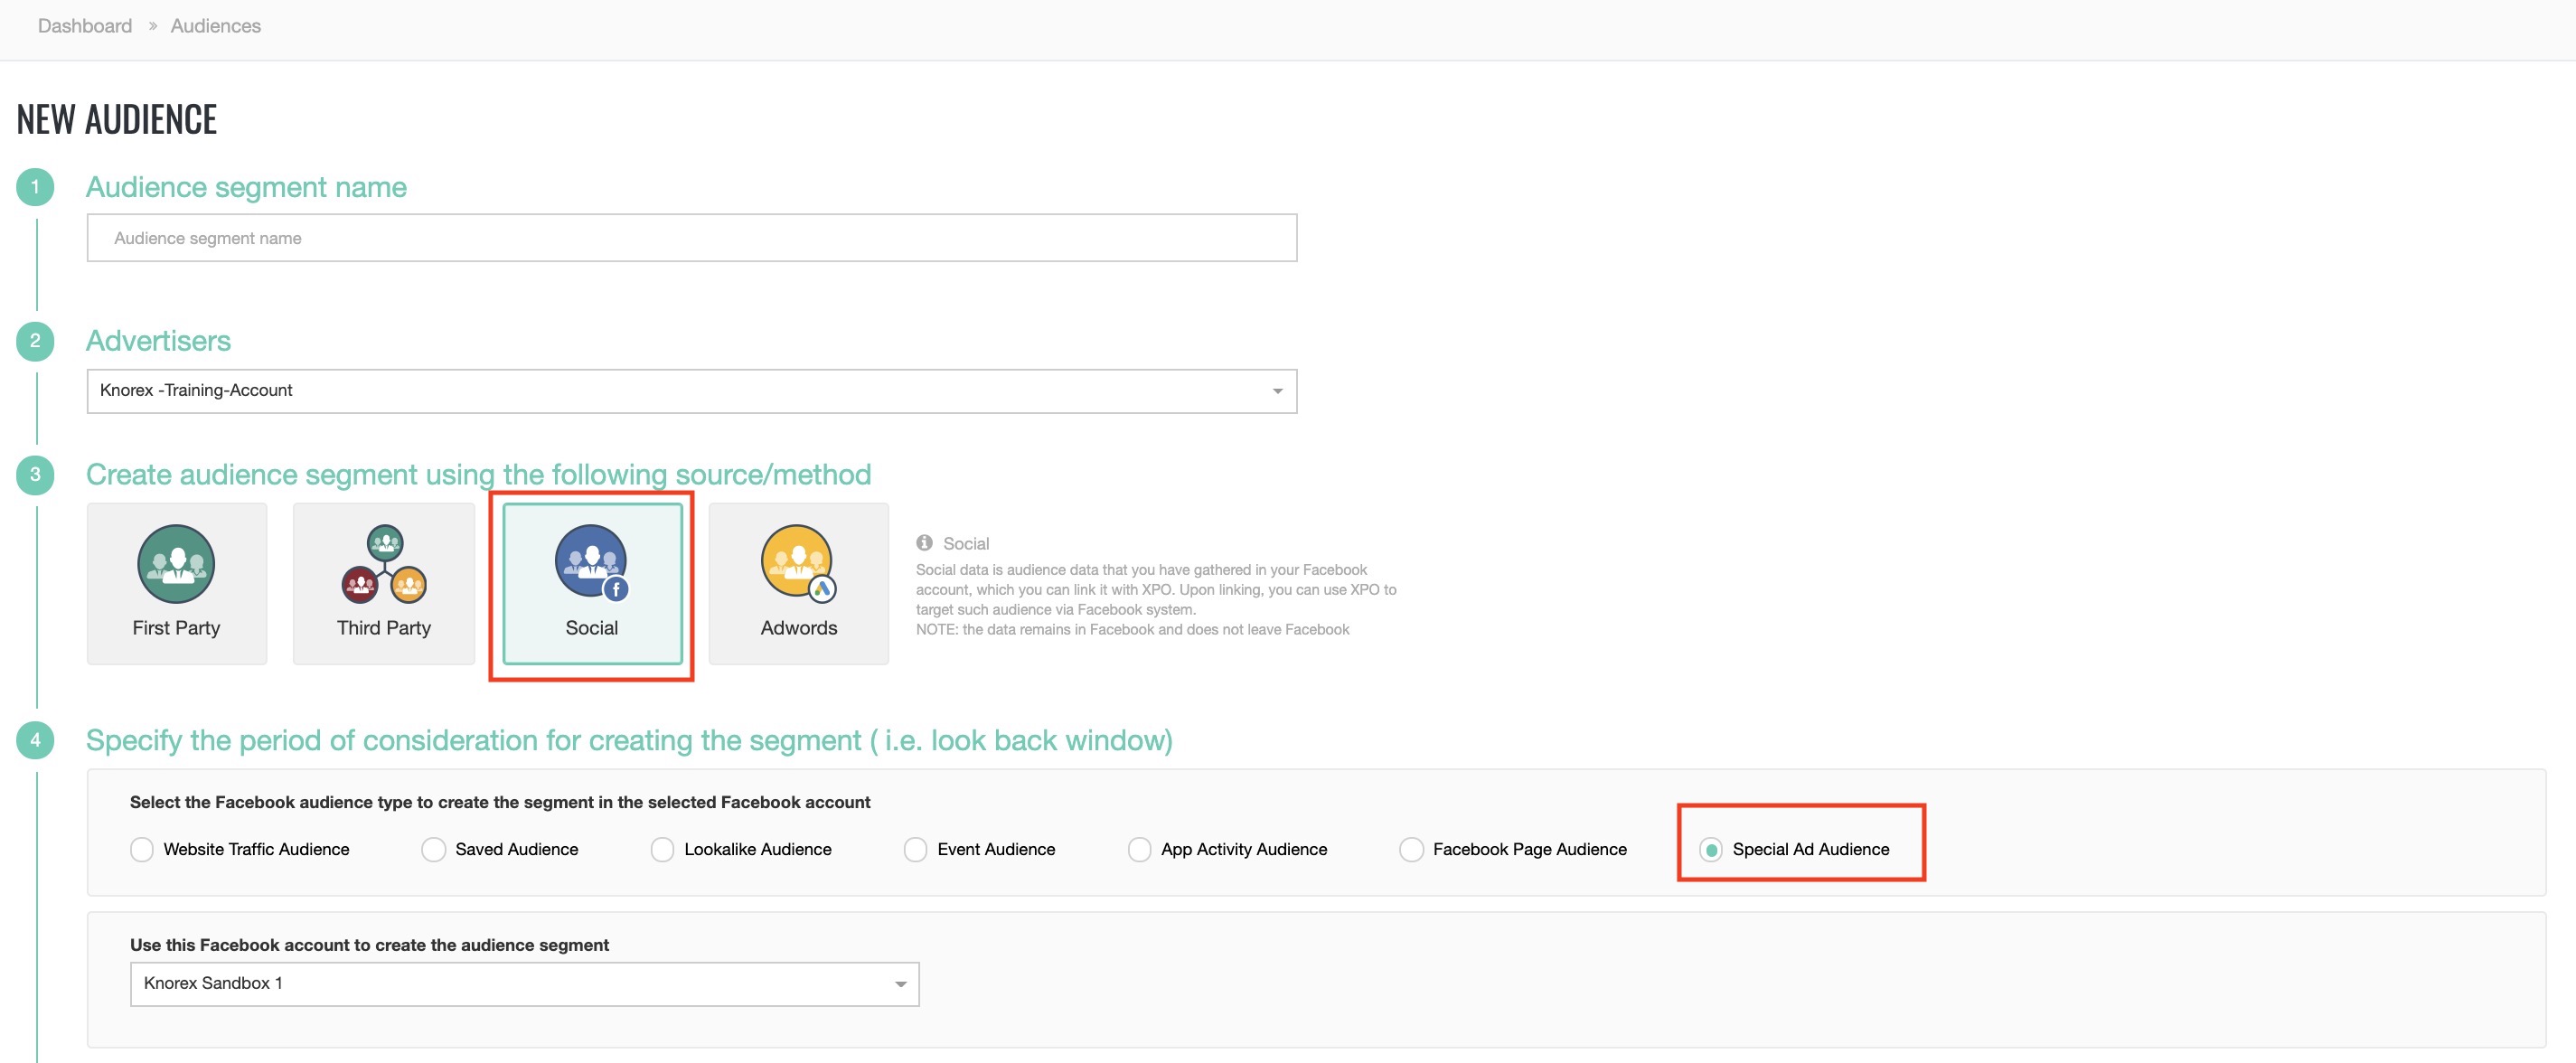Select Website Traffic Audience radio button
This screenshot has height=1063, width=2576.
[142, 849]
